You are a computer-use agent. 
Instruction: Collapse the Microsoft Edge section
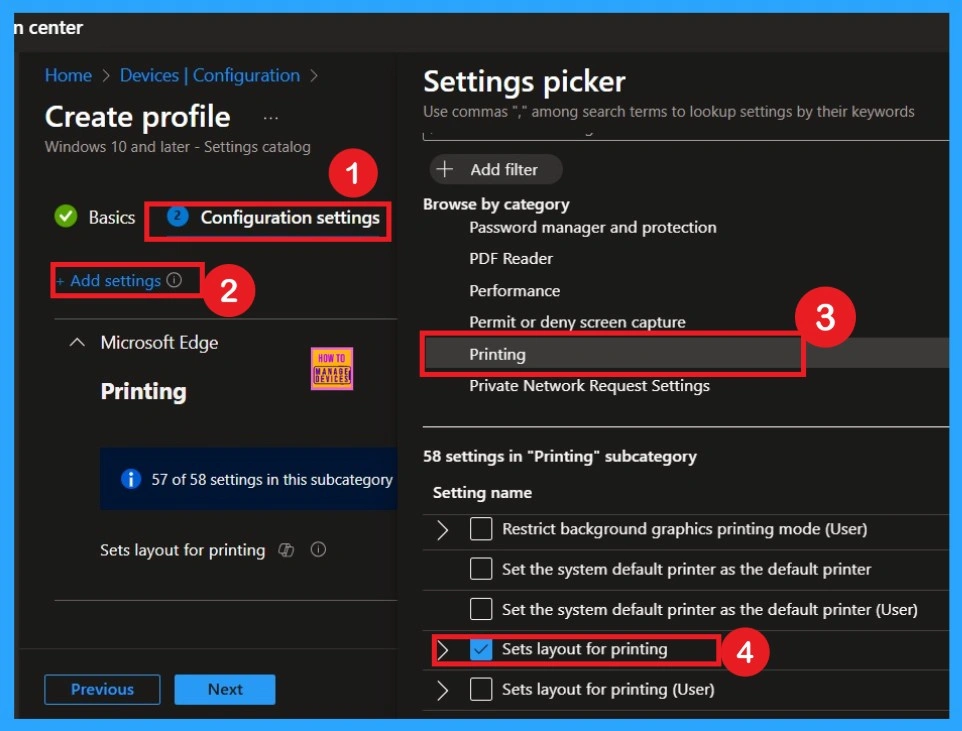[77, 342]
